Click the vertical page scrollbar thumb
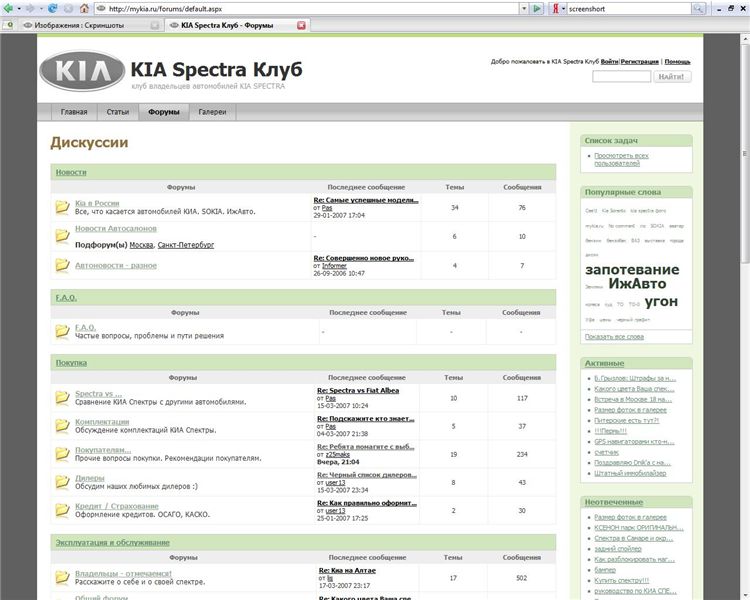Image resolution: width=750 pixels, height=600 pixels. 745,153
